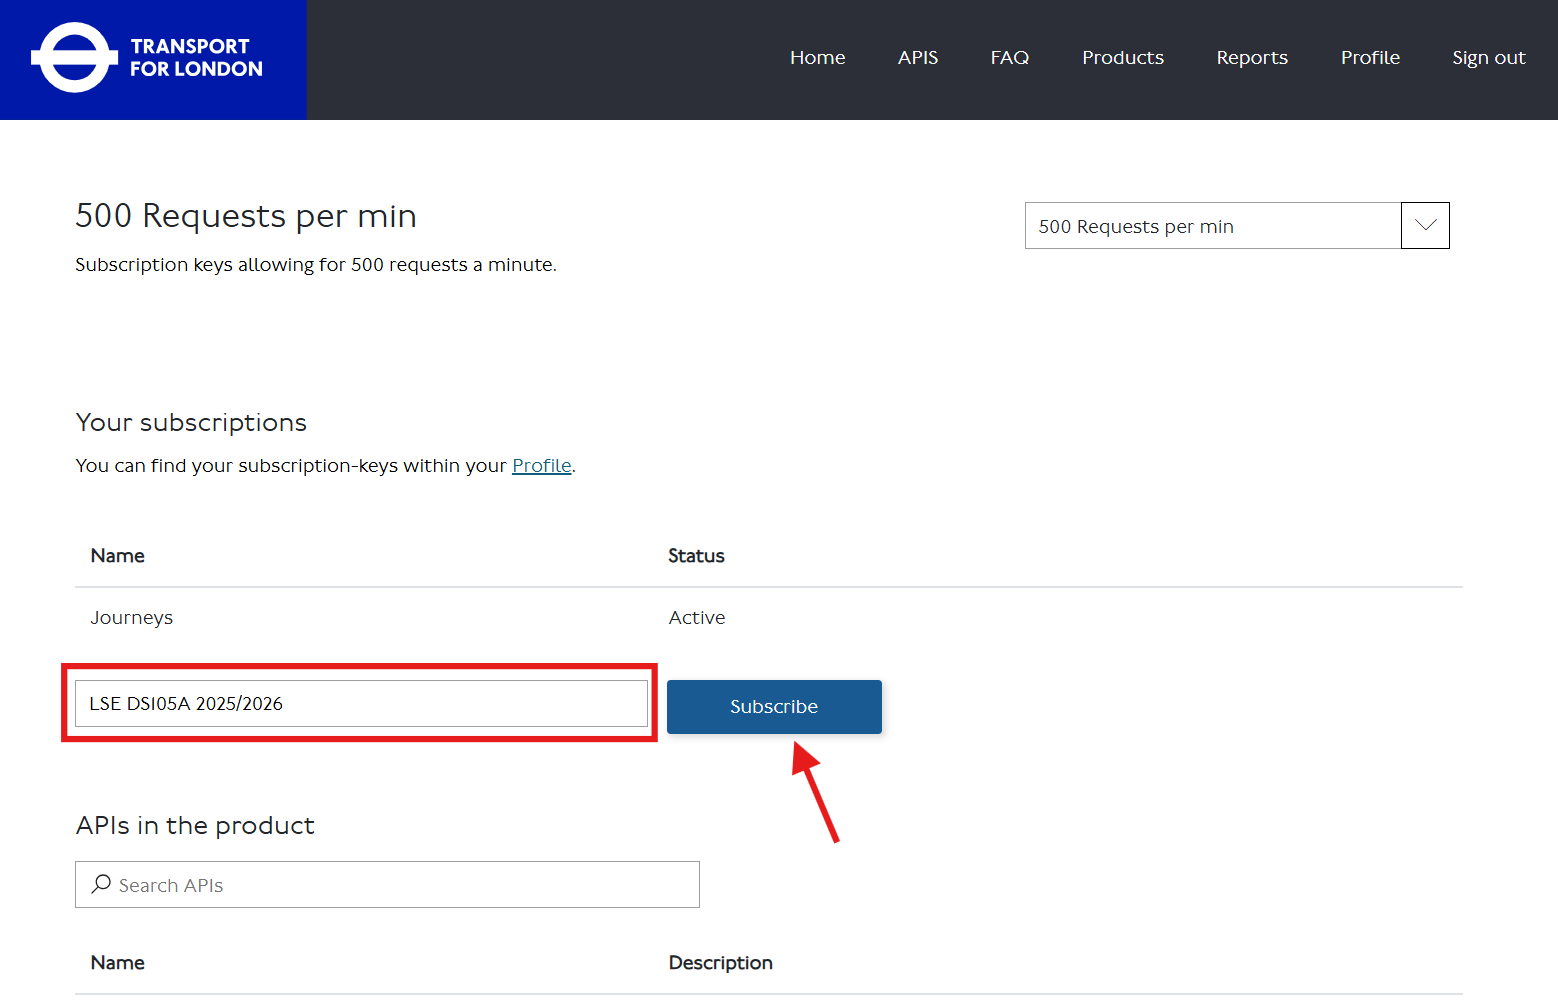The width and height of the screenshot is (1558, 1002).
Task: Sign out of the account
Action: (1488, 58)
